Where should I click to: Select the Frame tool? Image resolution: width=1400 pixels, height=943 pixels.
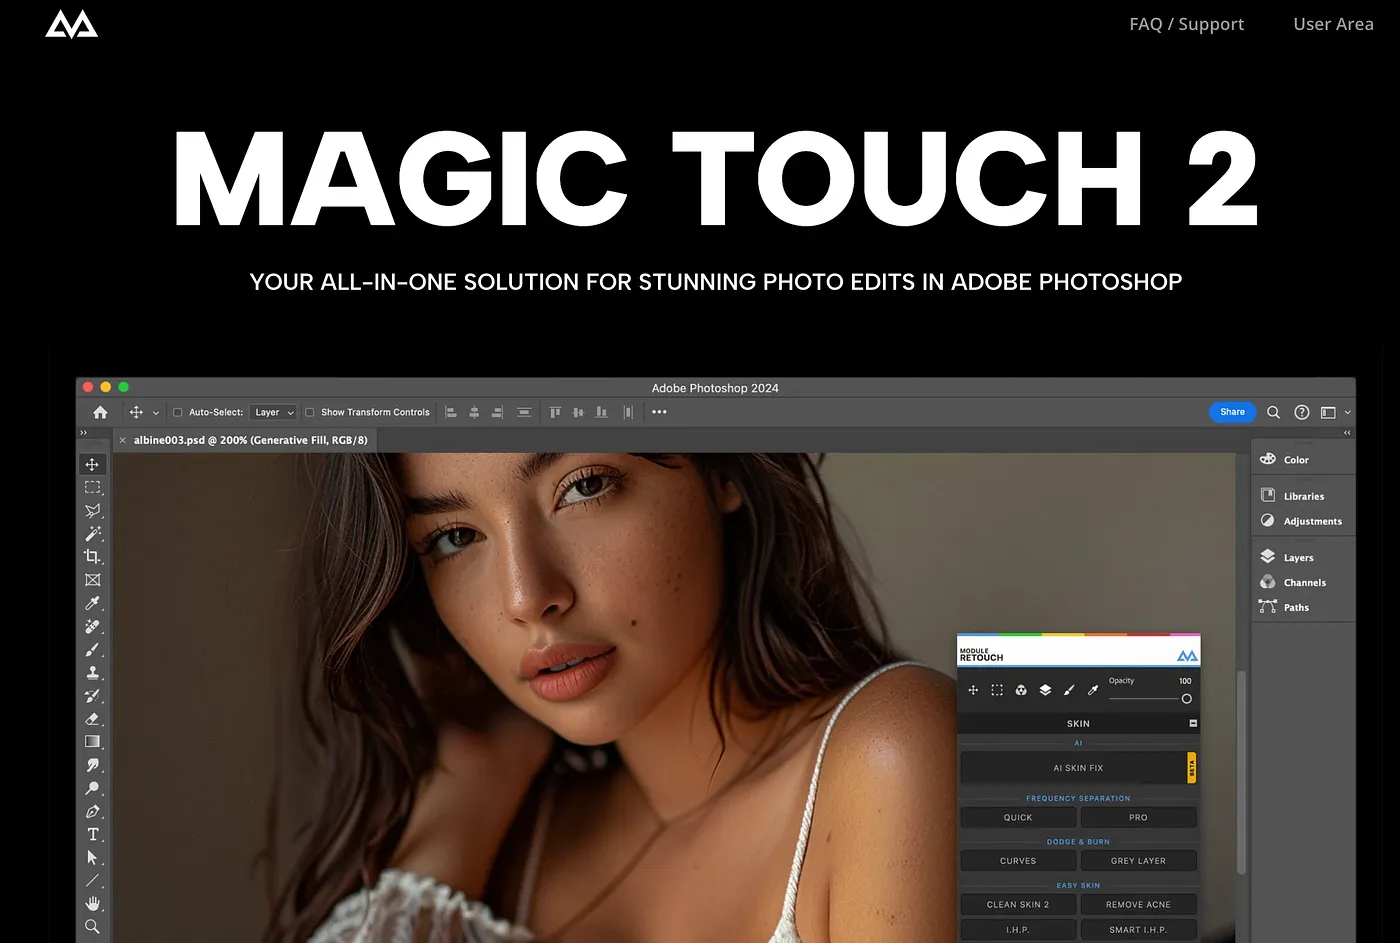point(92,580)
